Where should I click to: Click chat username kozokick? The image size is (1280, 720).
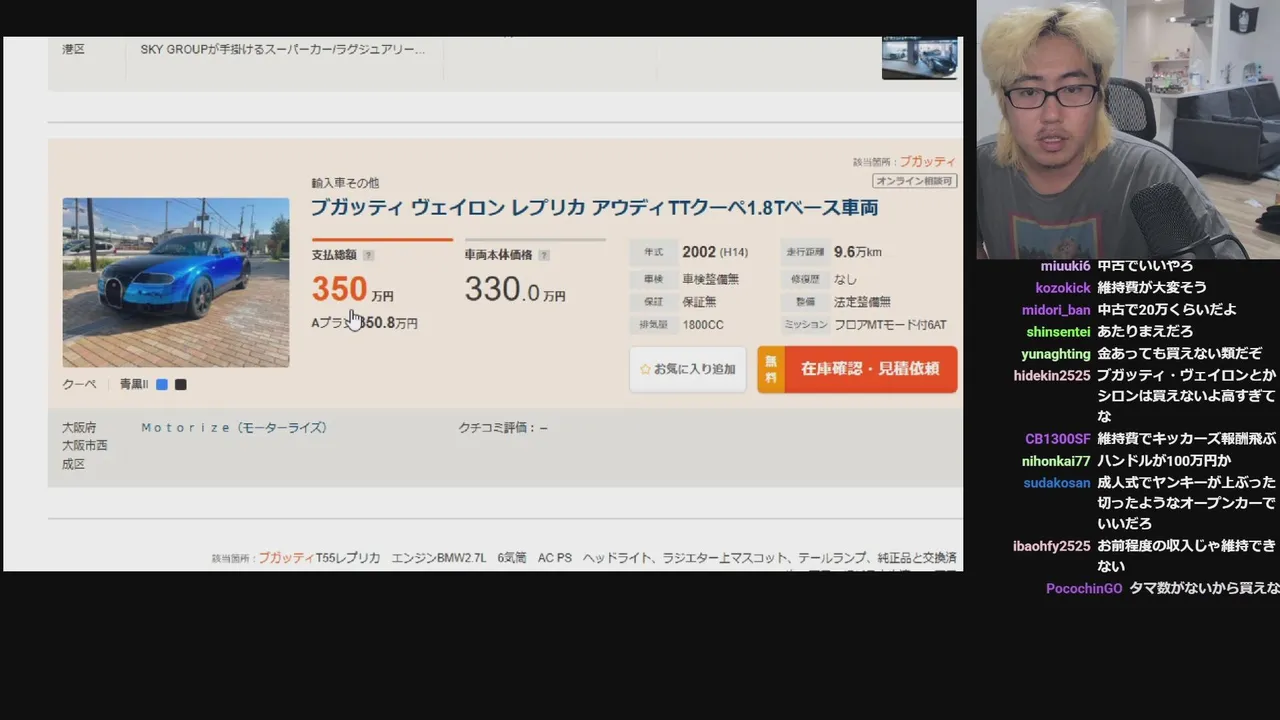1063,288
